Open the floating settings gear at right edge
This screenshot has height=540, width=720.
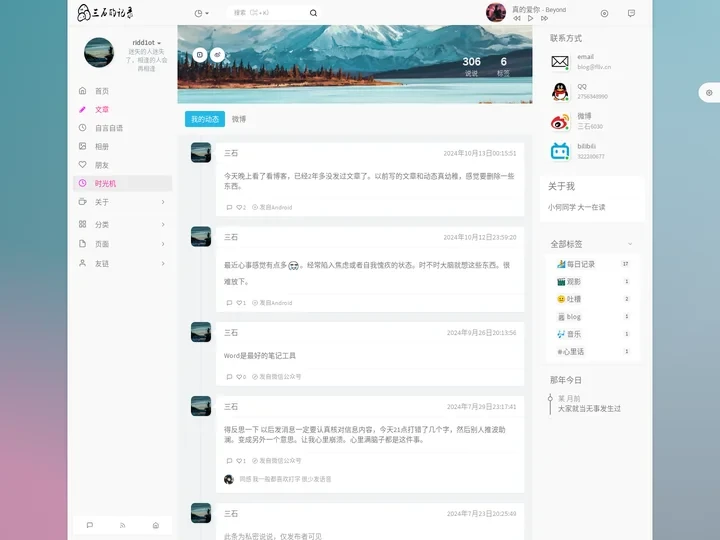[x=709, y=93]
